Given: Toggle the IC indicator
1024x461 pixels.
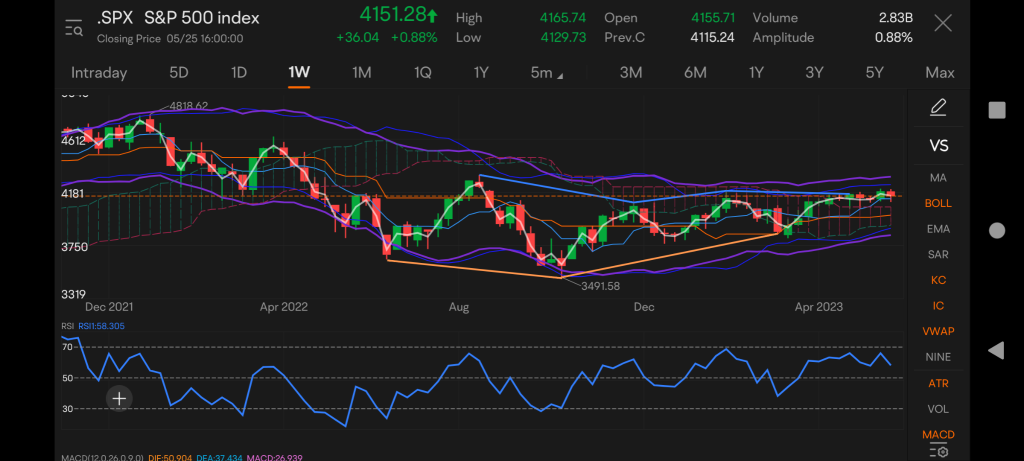Looking at the screenshot, I should click(938, 306).
